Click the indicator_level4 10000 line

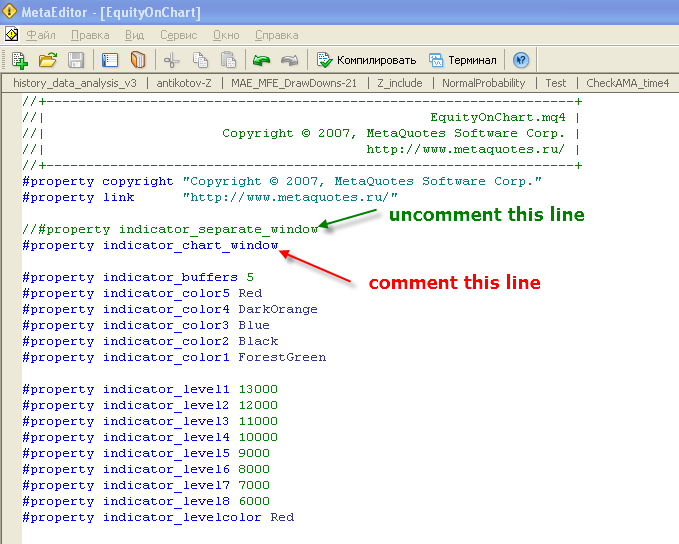pyautogui.click(x=150, y=437)
